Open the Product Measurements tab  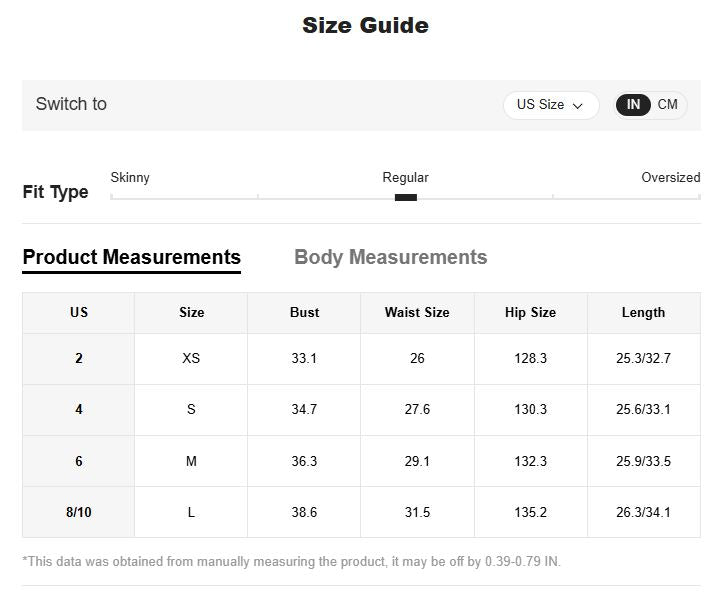tap(131, 257)
